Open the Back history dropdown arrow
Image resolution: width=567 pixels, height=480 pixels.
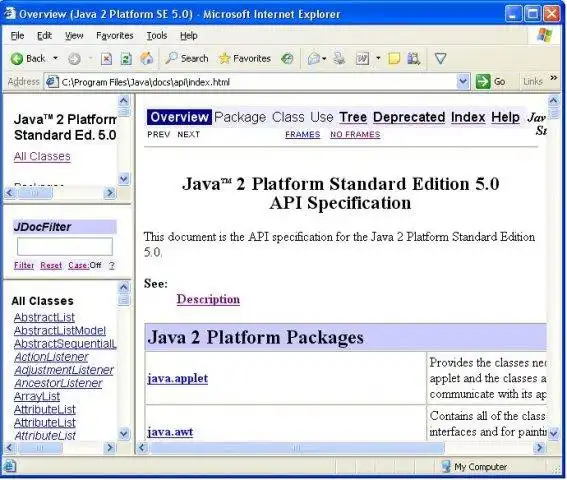pyautogui.click(x=55, y=58)
